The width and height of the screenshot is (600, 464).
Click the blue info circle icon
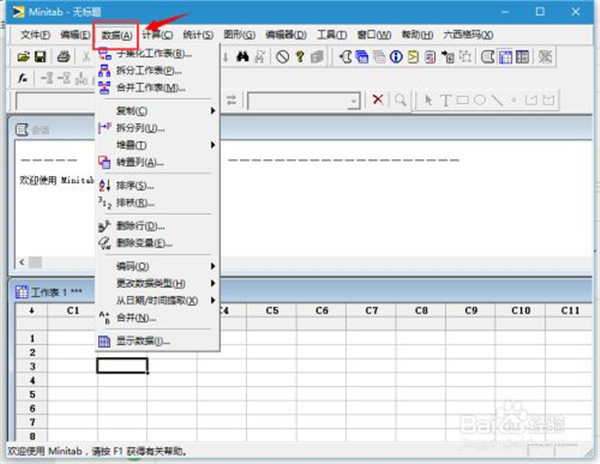click(396, 57)
